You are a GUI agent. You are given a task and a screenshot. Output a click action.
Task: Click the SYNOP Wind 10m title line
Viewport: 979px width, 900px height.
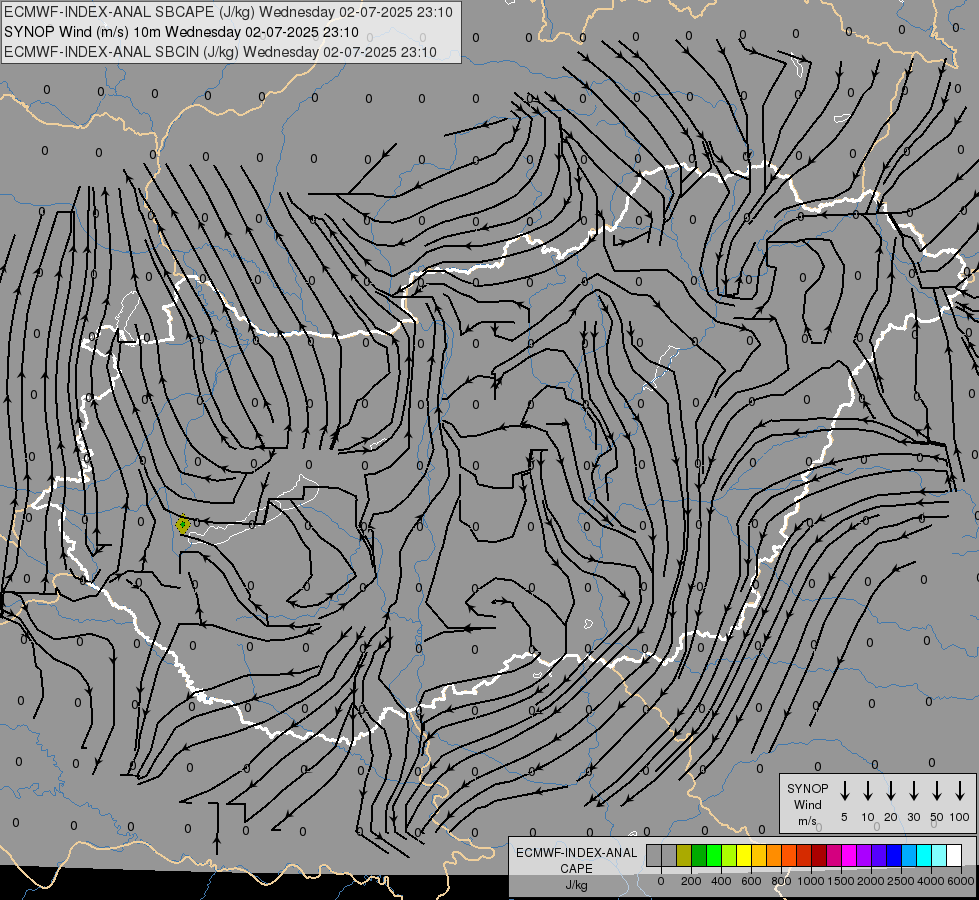pyautogui.click(x=182, y=32)
